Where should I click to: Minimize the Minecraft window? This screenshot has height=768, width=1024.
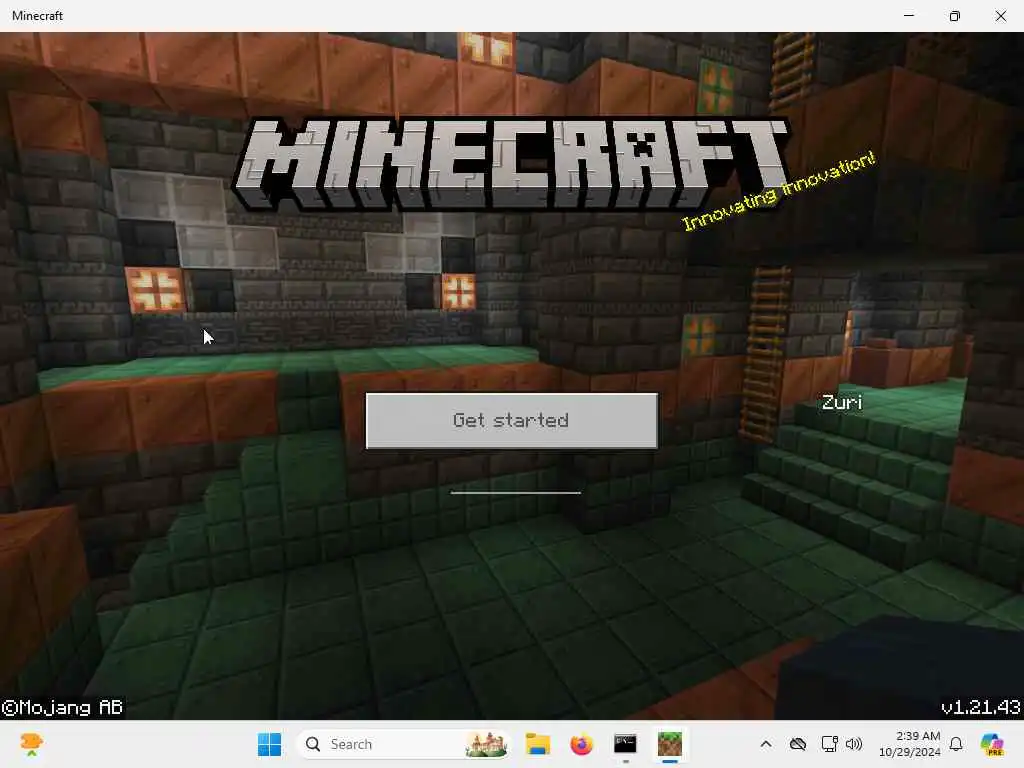click(x=908, y=16)
